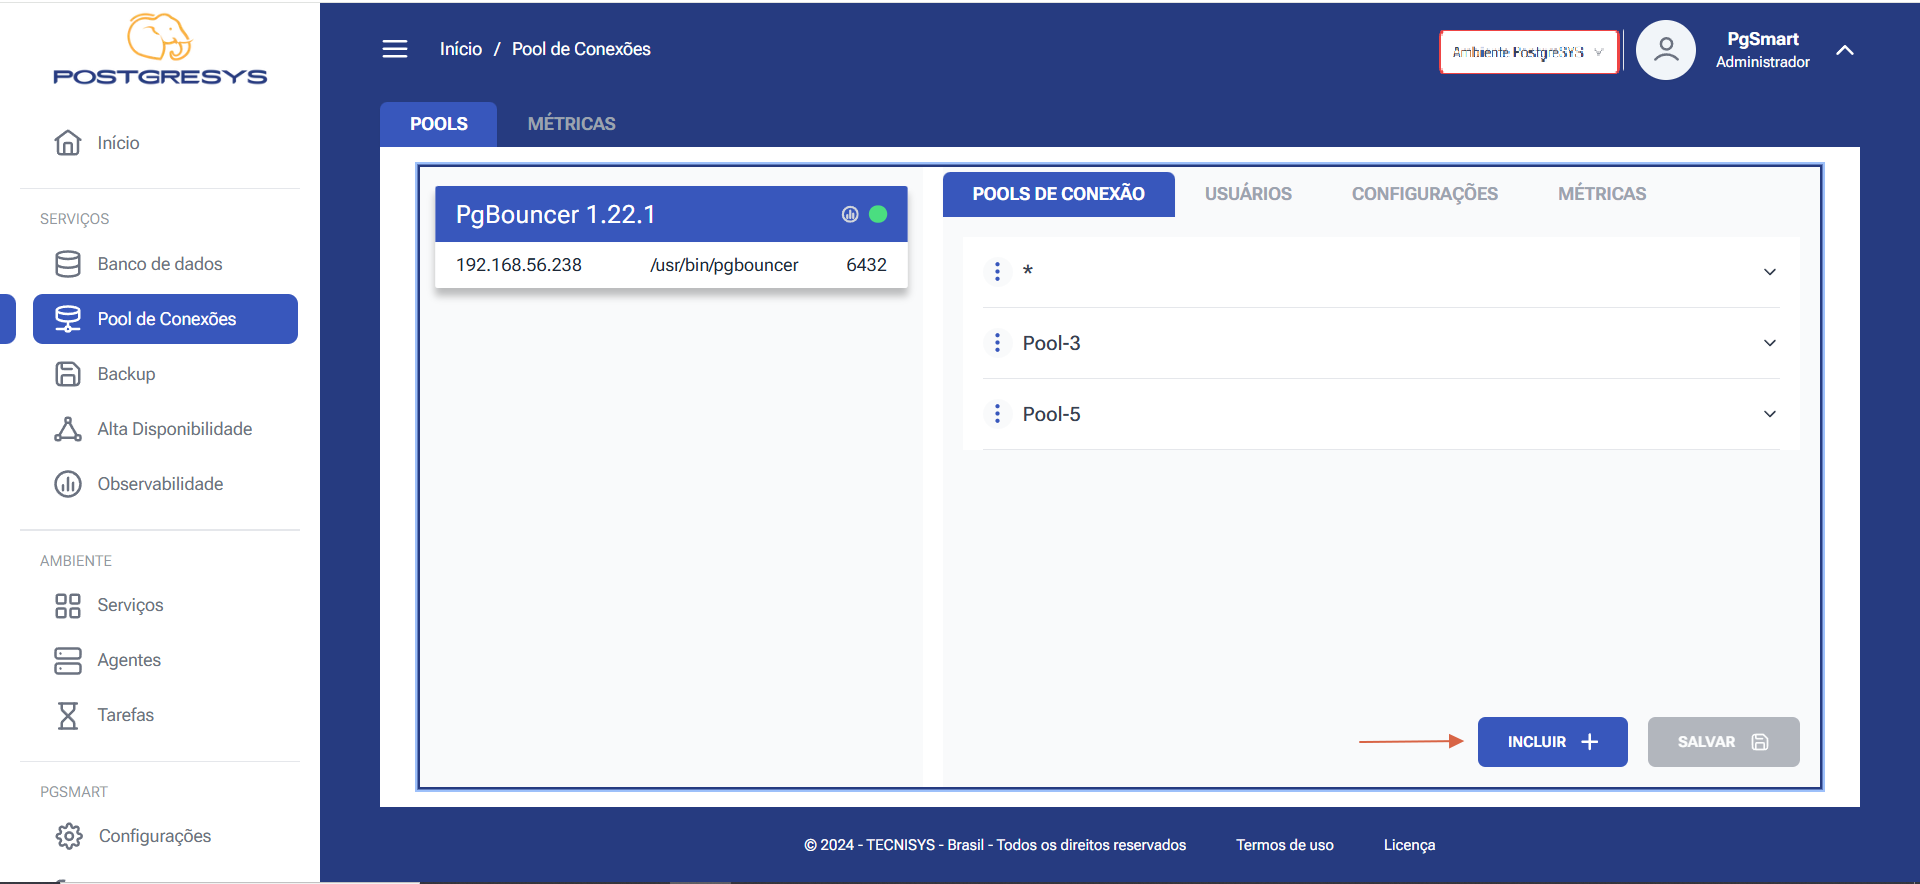Open Backup menu label
Viewport: 1920px width, 884px height.
tap(126, 374)
